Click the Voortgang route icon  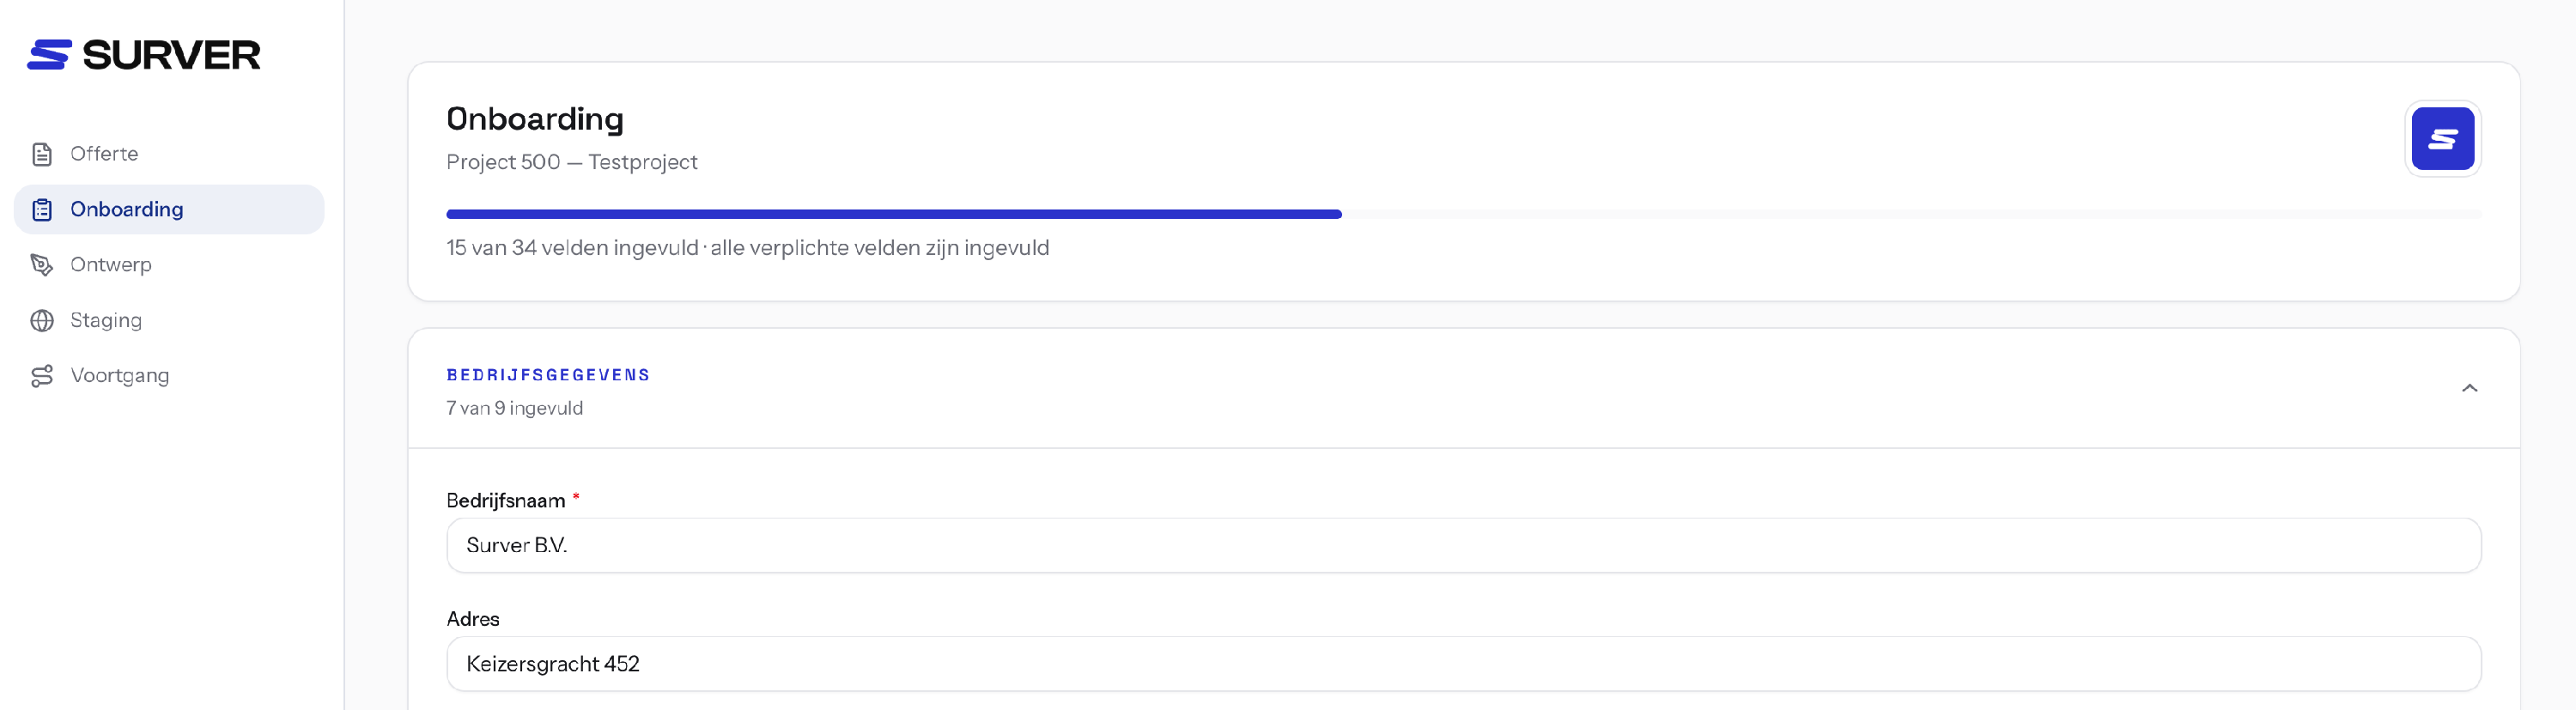click(42, 376)
